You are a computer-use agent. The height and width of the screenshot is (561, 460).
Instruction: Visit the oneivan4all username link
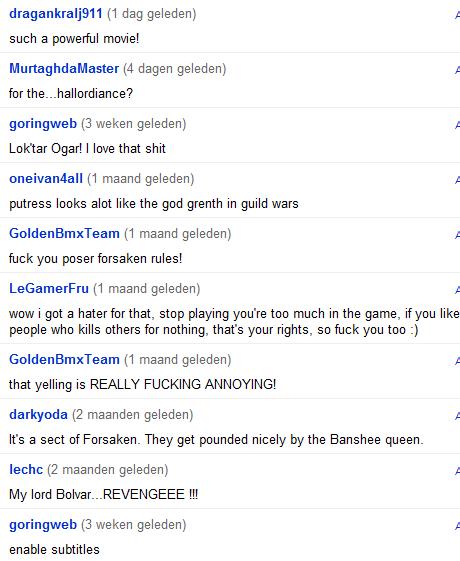46,179
